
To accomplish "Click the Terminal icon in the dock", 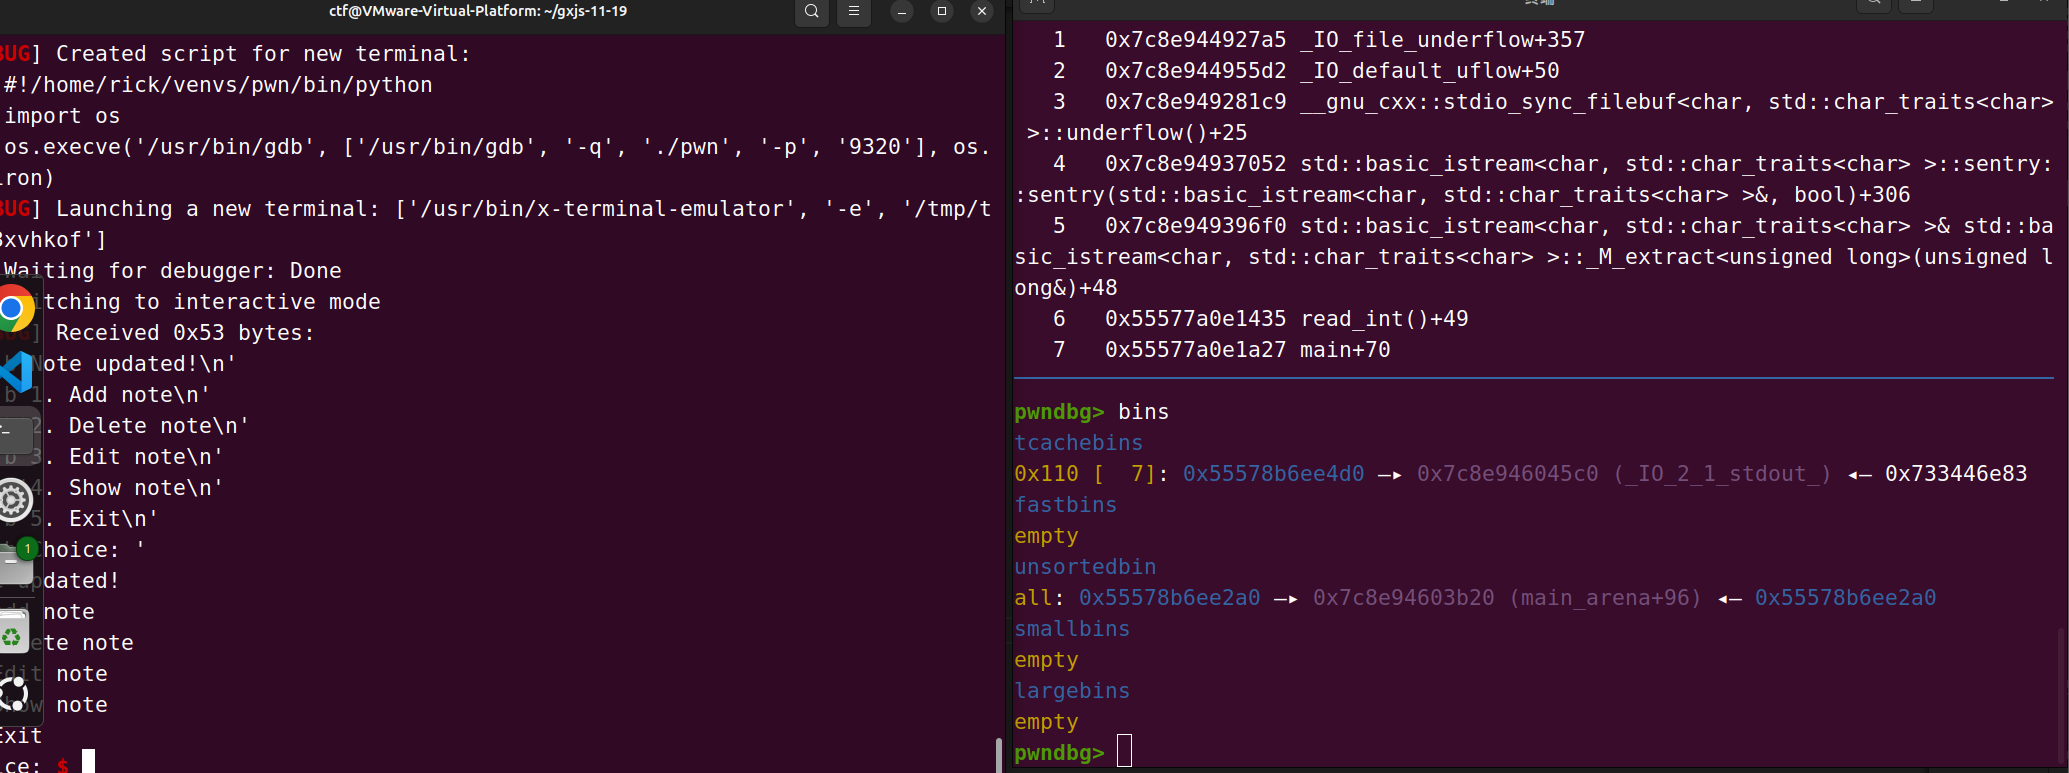I will coord(17,434).
